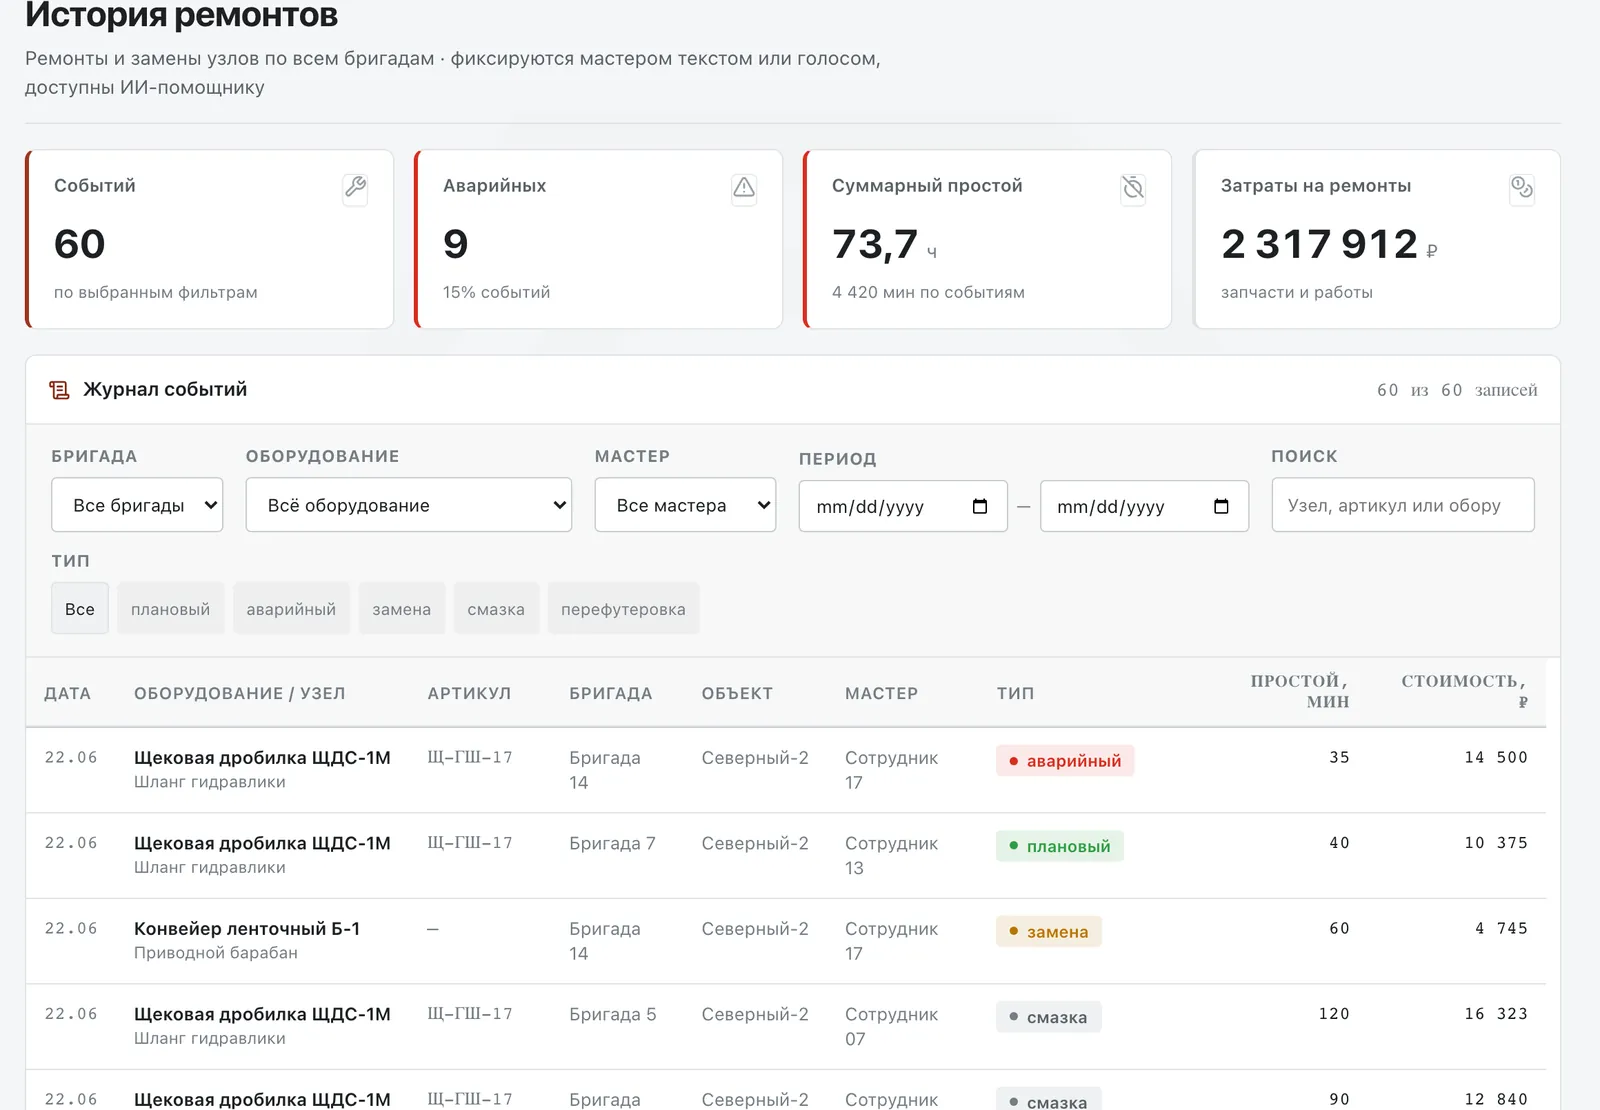Click the 73,7 ч downtime value
Image resolution: width=1600 pixels, height=1110 pixels.
point(884,244)
